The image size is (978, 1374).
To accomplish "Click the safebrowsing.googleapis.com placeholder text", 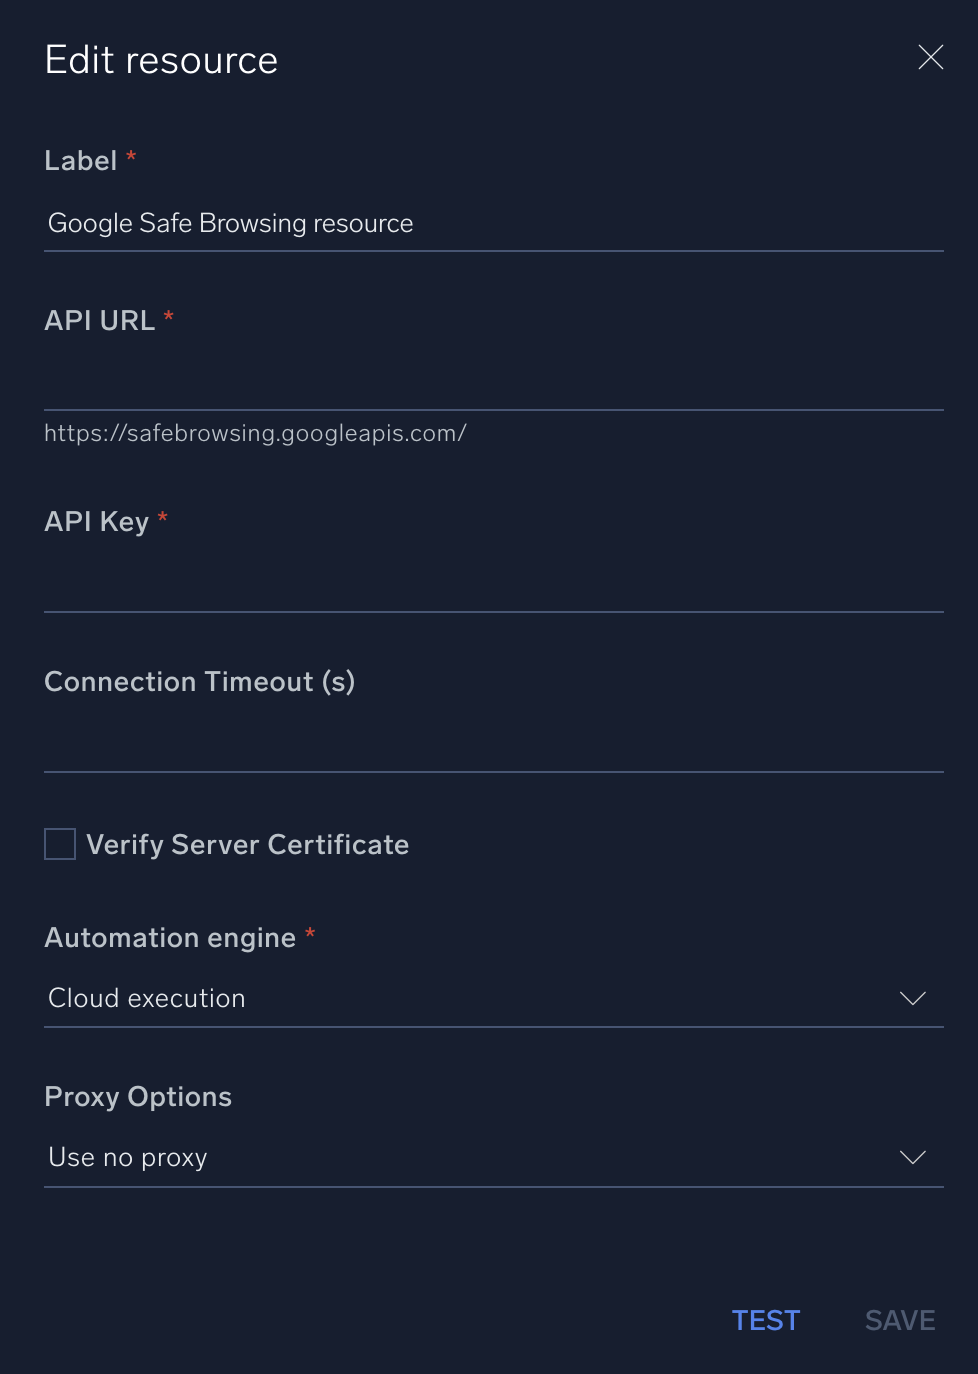I will [255, 433].
